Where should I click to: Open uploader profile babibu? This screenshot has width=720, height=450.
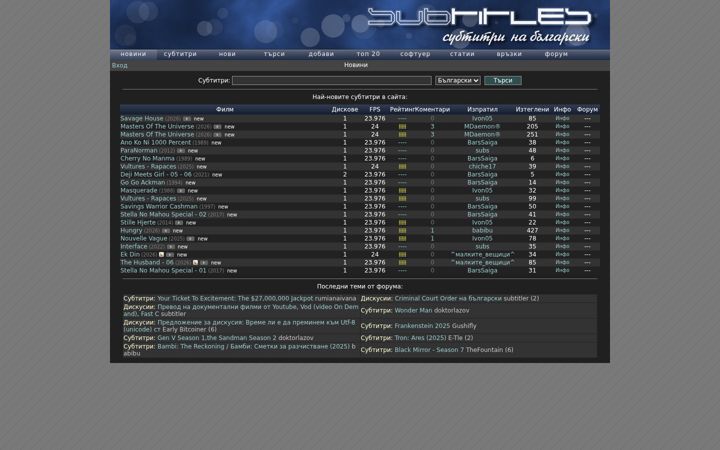[482, 231]
